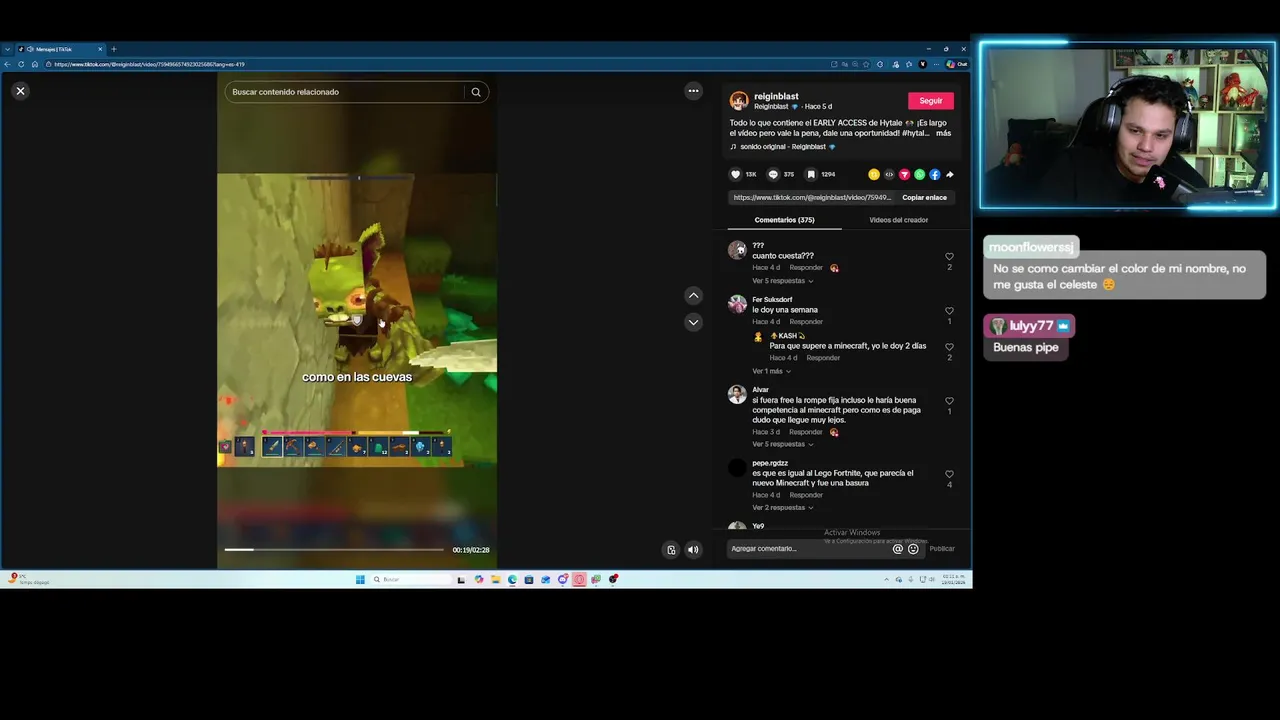This screenshot has width=1280, height=720.
Task: Open Fer Suksdorf's profile name
Action: click(772, 299)
